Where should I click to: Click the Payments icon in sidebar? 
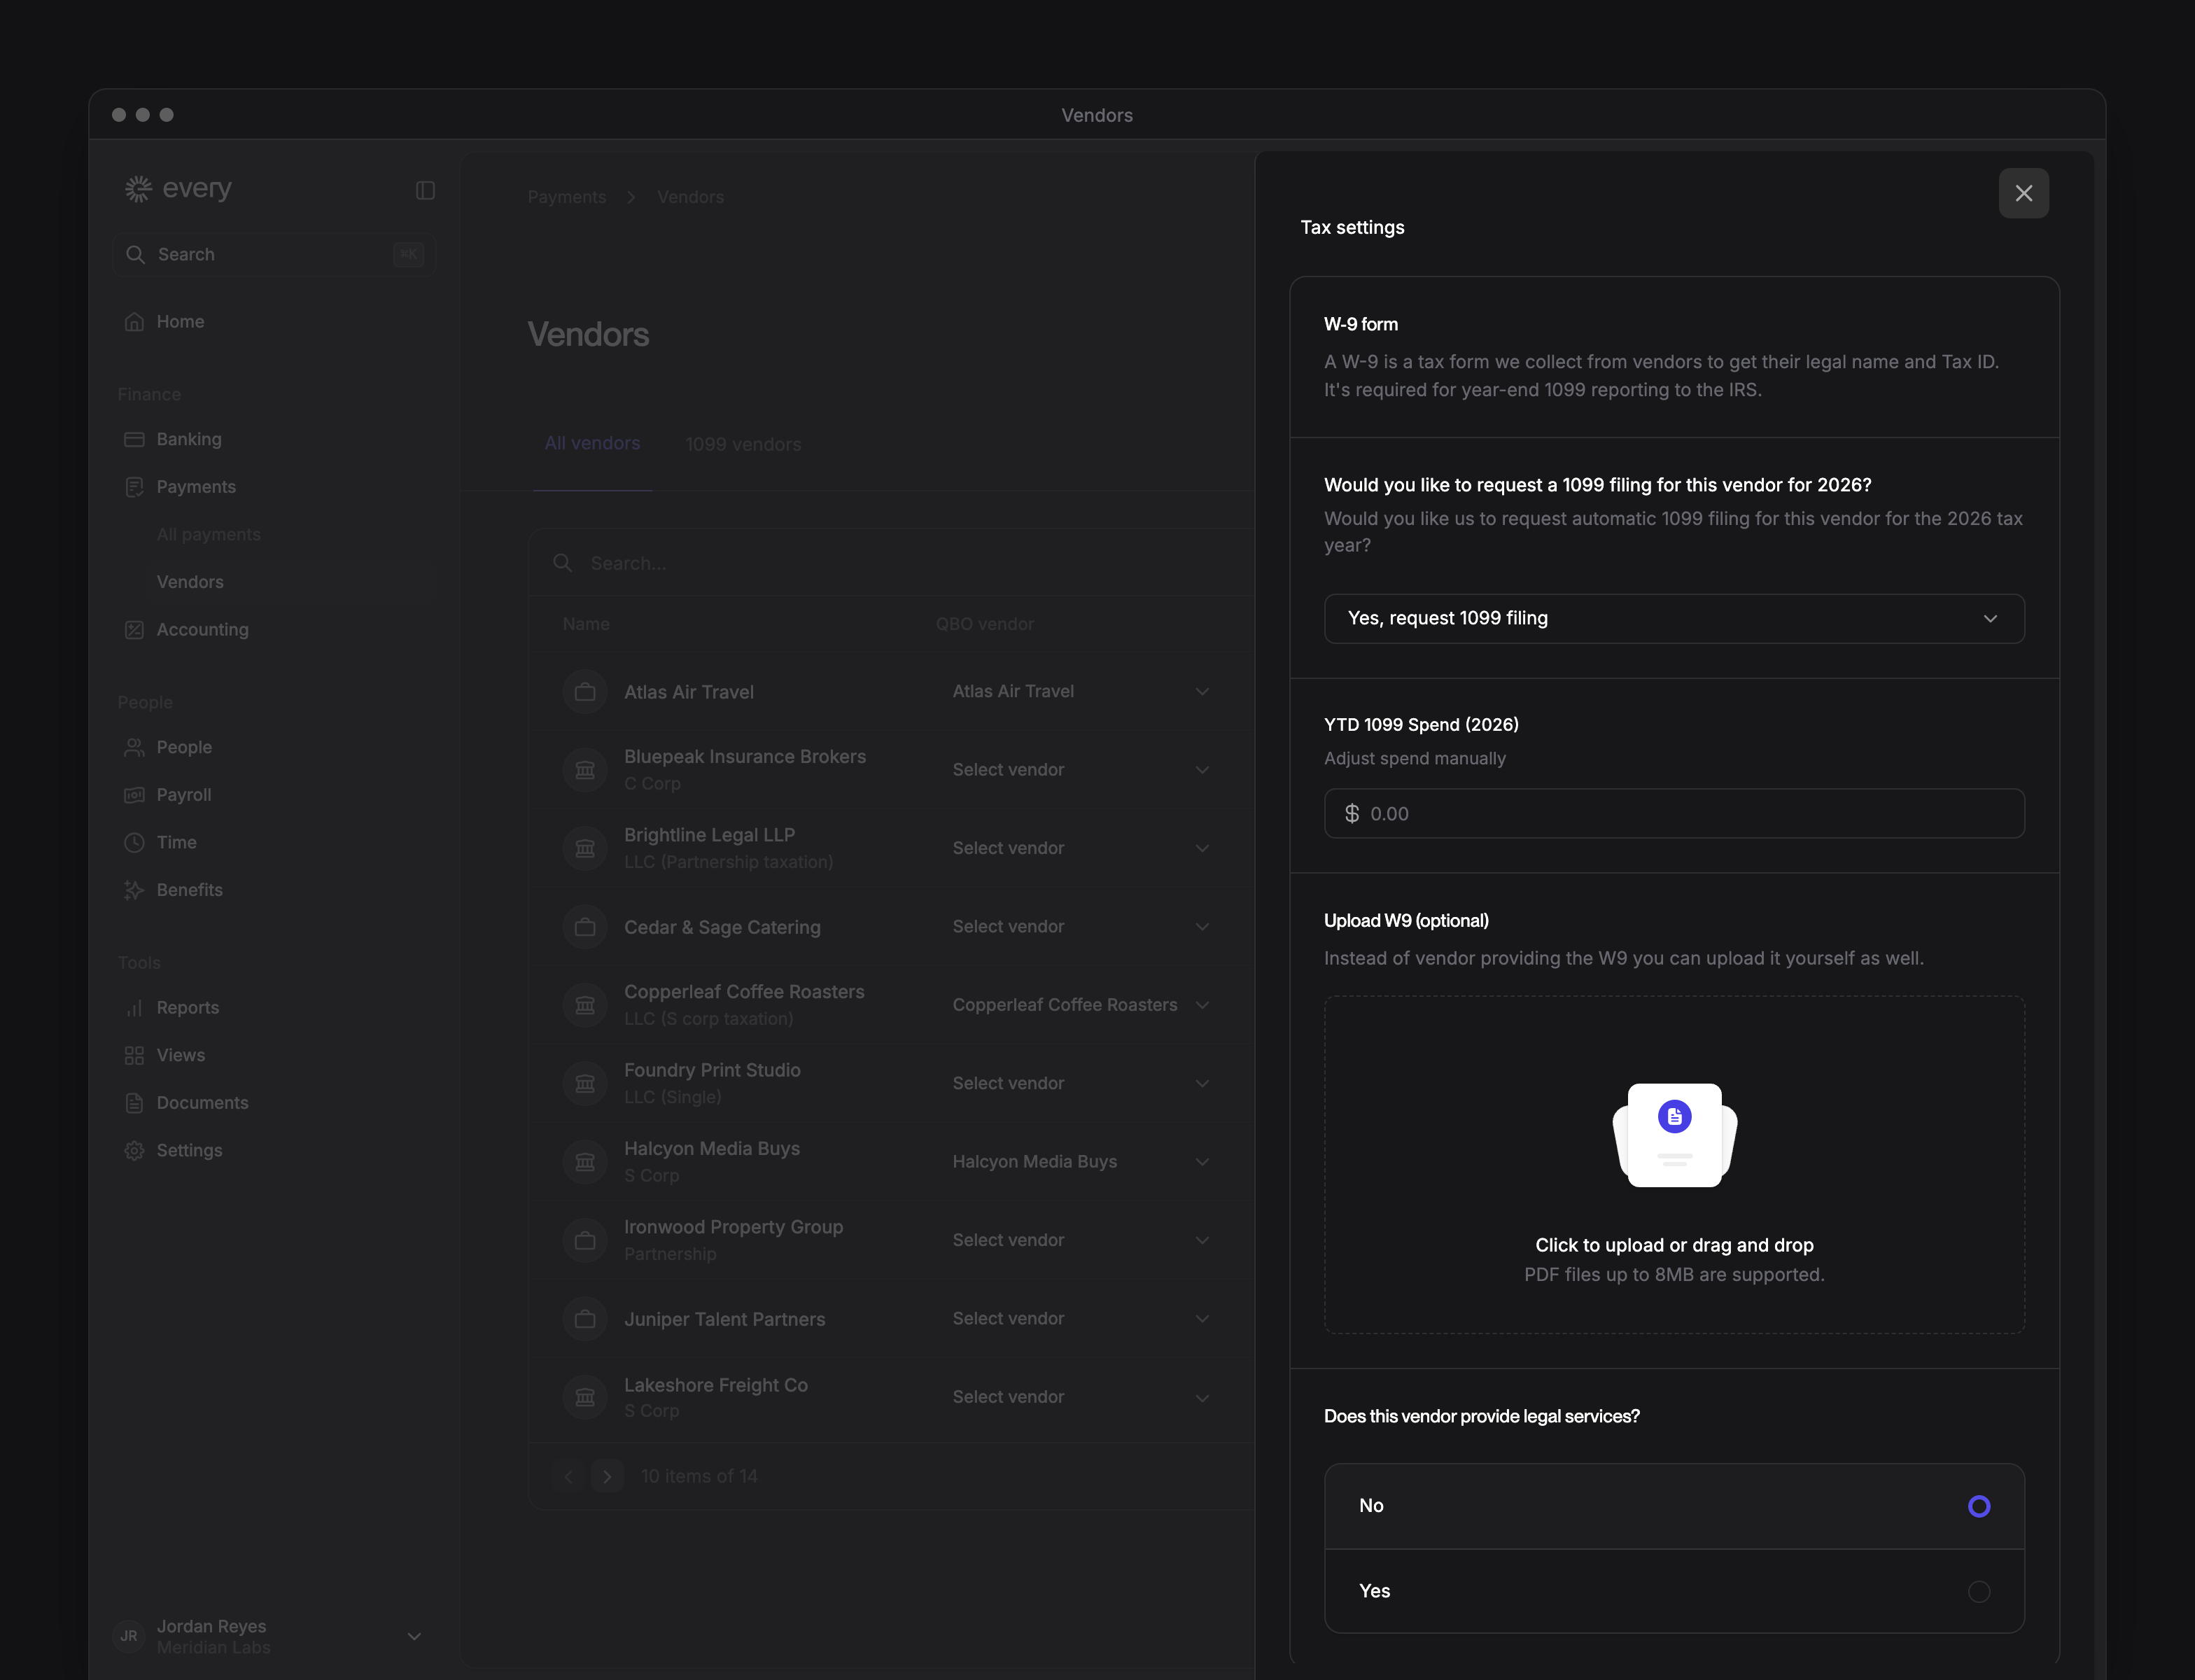point(134,487)
